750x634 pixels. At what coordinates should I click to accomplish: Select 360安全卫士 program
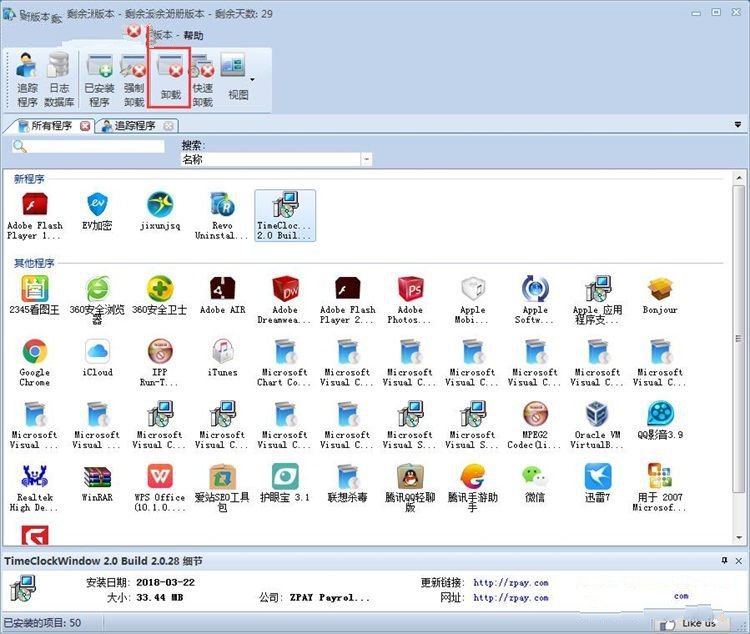pyautogui.click(x=160, y=295)
